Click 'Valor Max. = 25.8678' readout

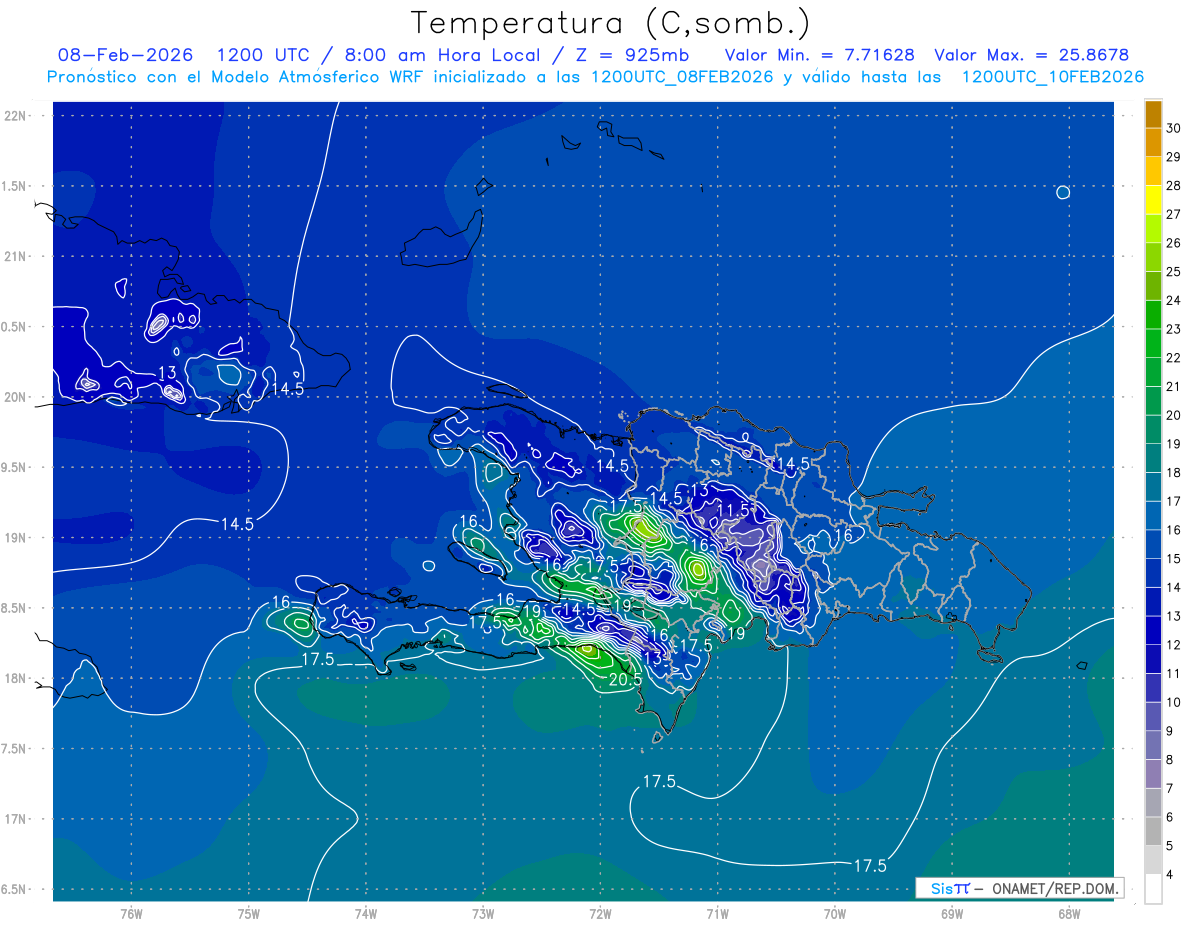pyautogui.click(x=1031, y=56)
